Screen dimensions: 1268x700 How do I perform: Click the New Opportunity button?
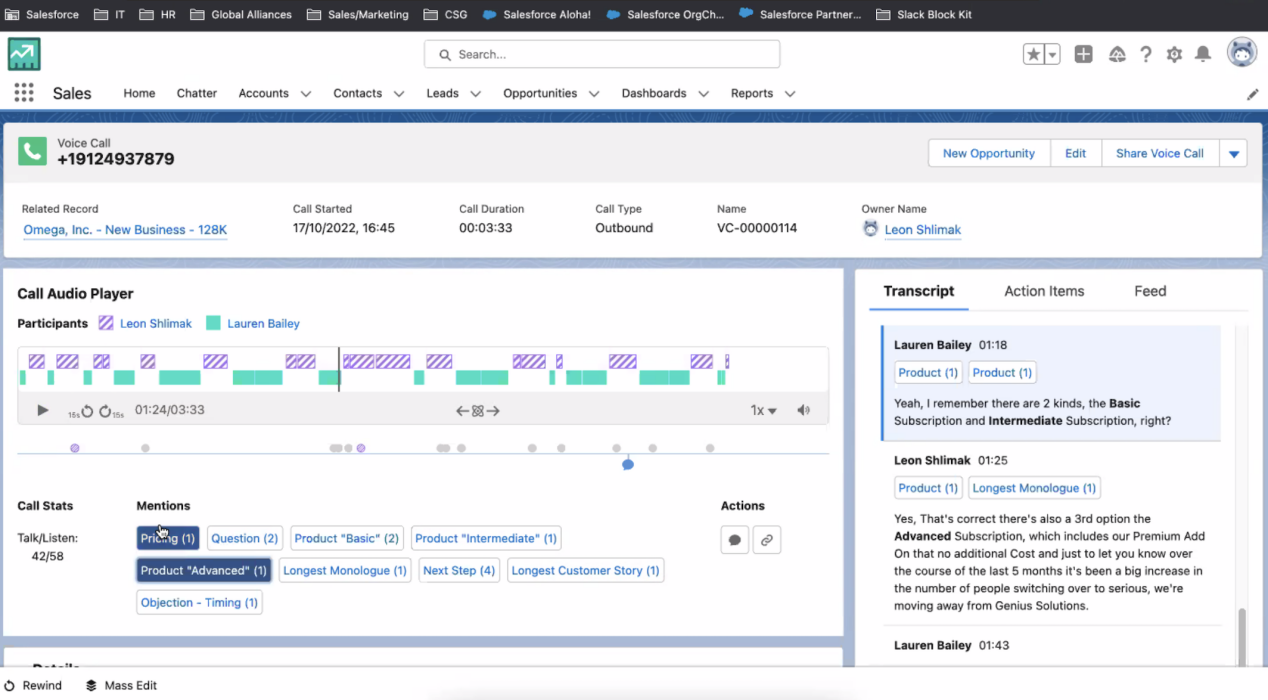tap(988, 154)
